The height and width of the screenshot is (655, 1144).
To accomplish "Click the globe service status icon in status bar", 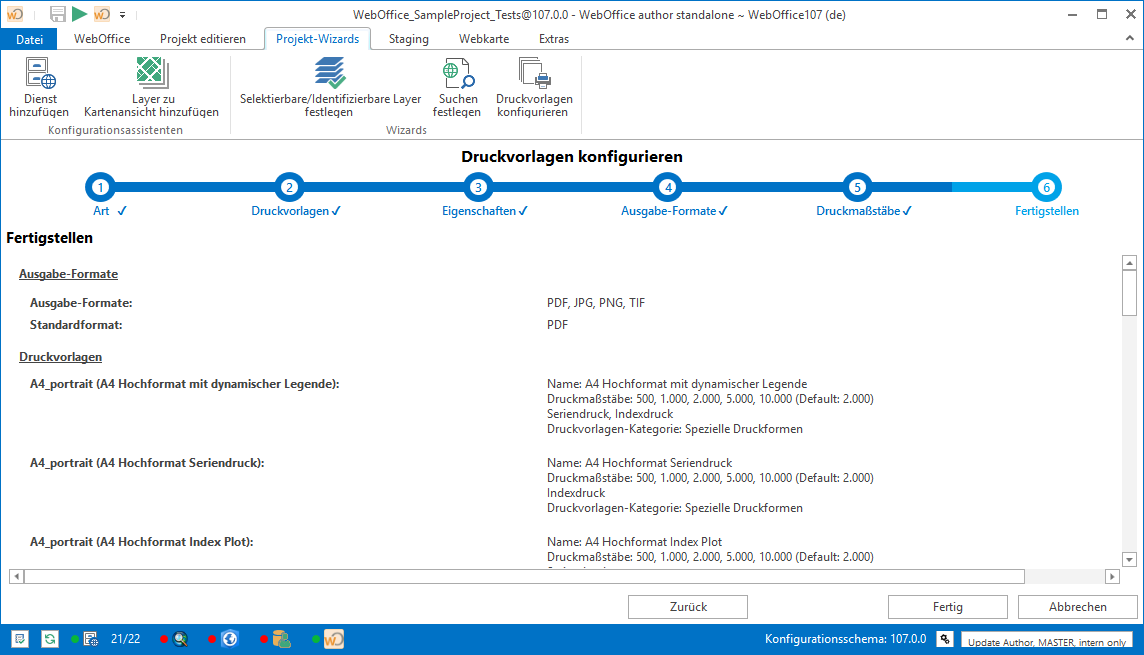I will (x=230, y=638).
